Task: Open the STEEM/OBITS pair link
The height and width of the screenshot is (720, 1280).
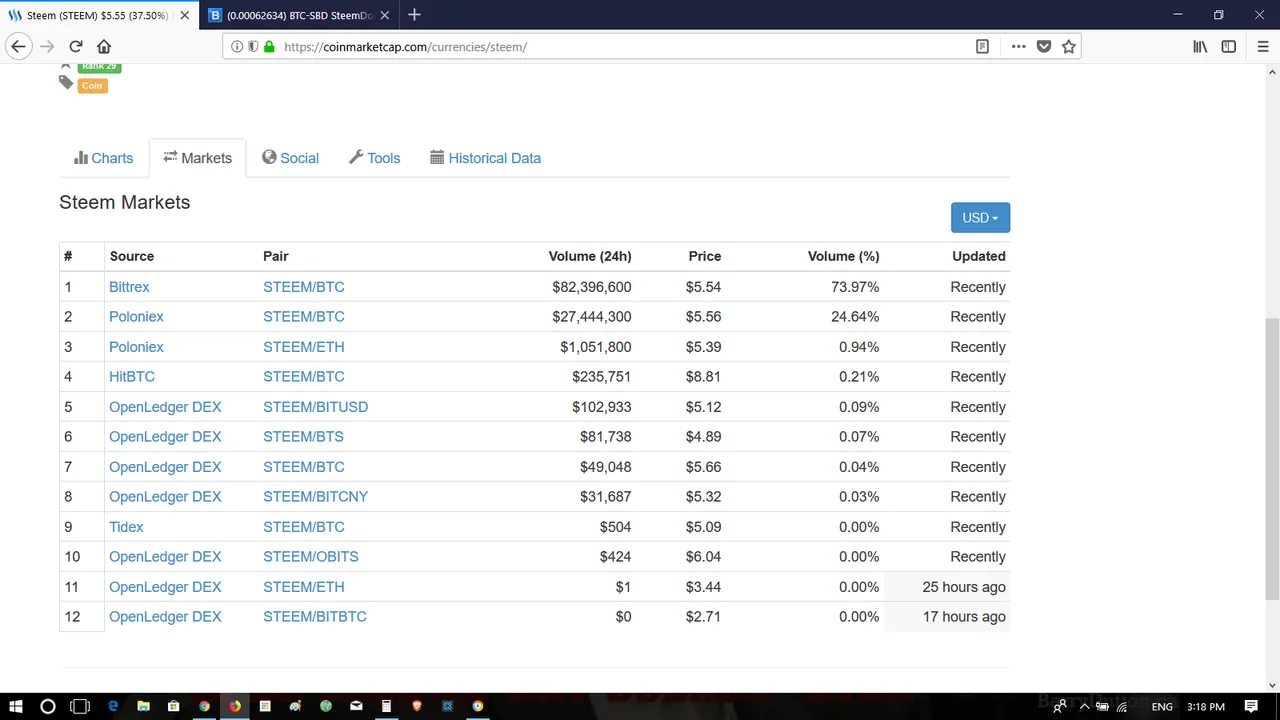Action: pos(310,557)
